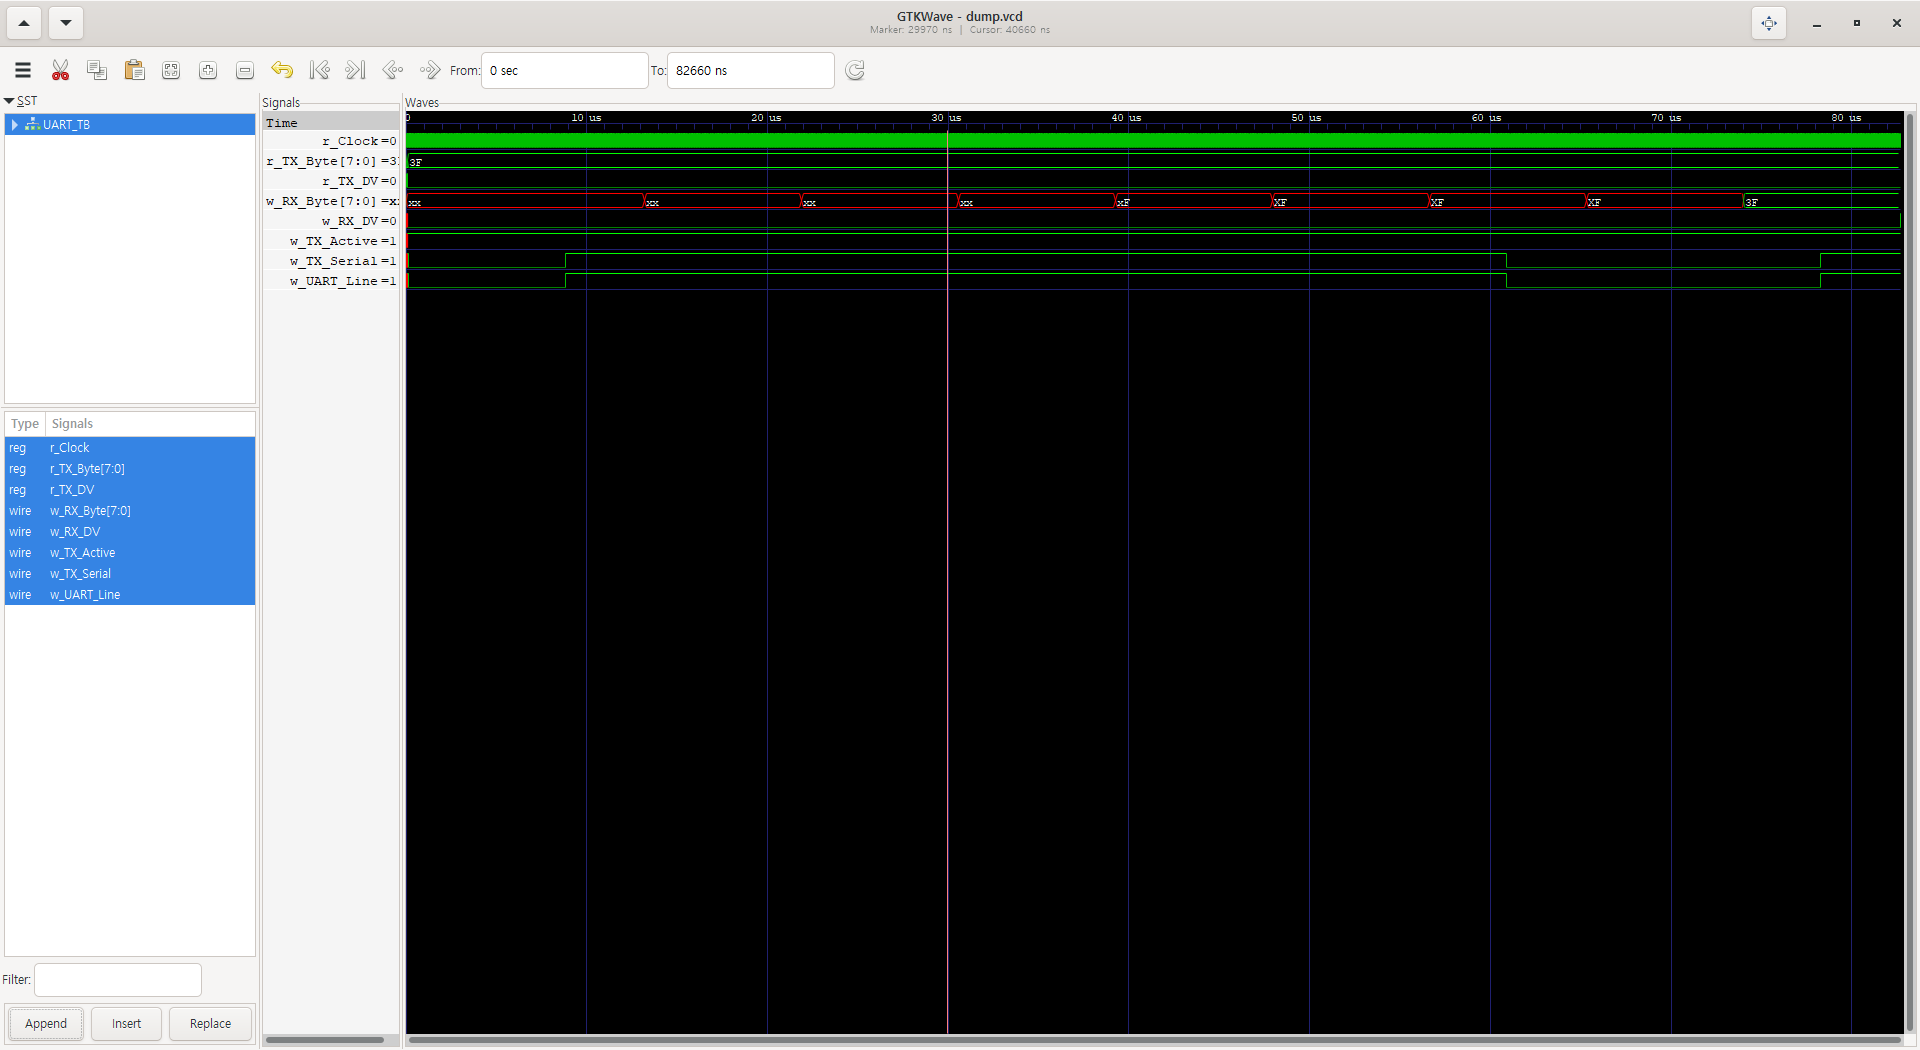Select the Type column header
The image size is (1920, 1050).
tap(24, 423)
